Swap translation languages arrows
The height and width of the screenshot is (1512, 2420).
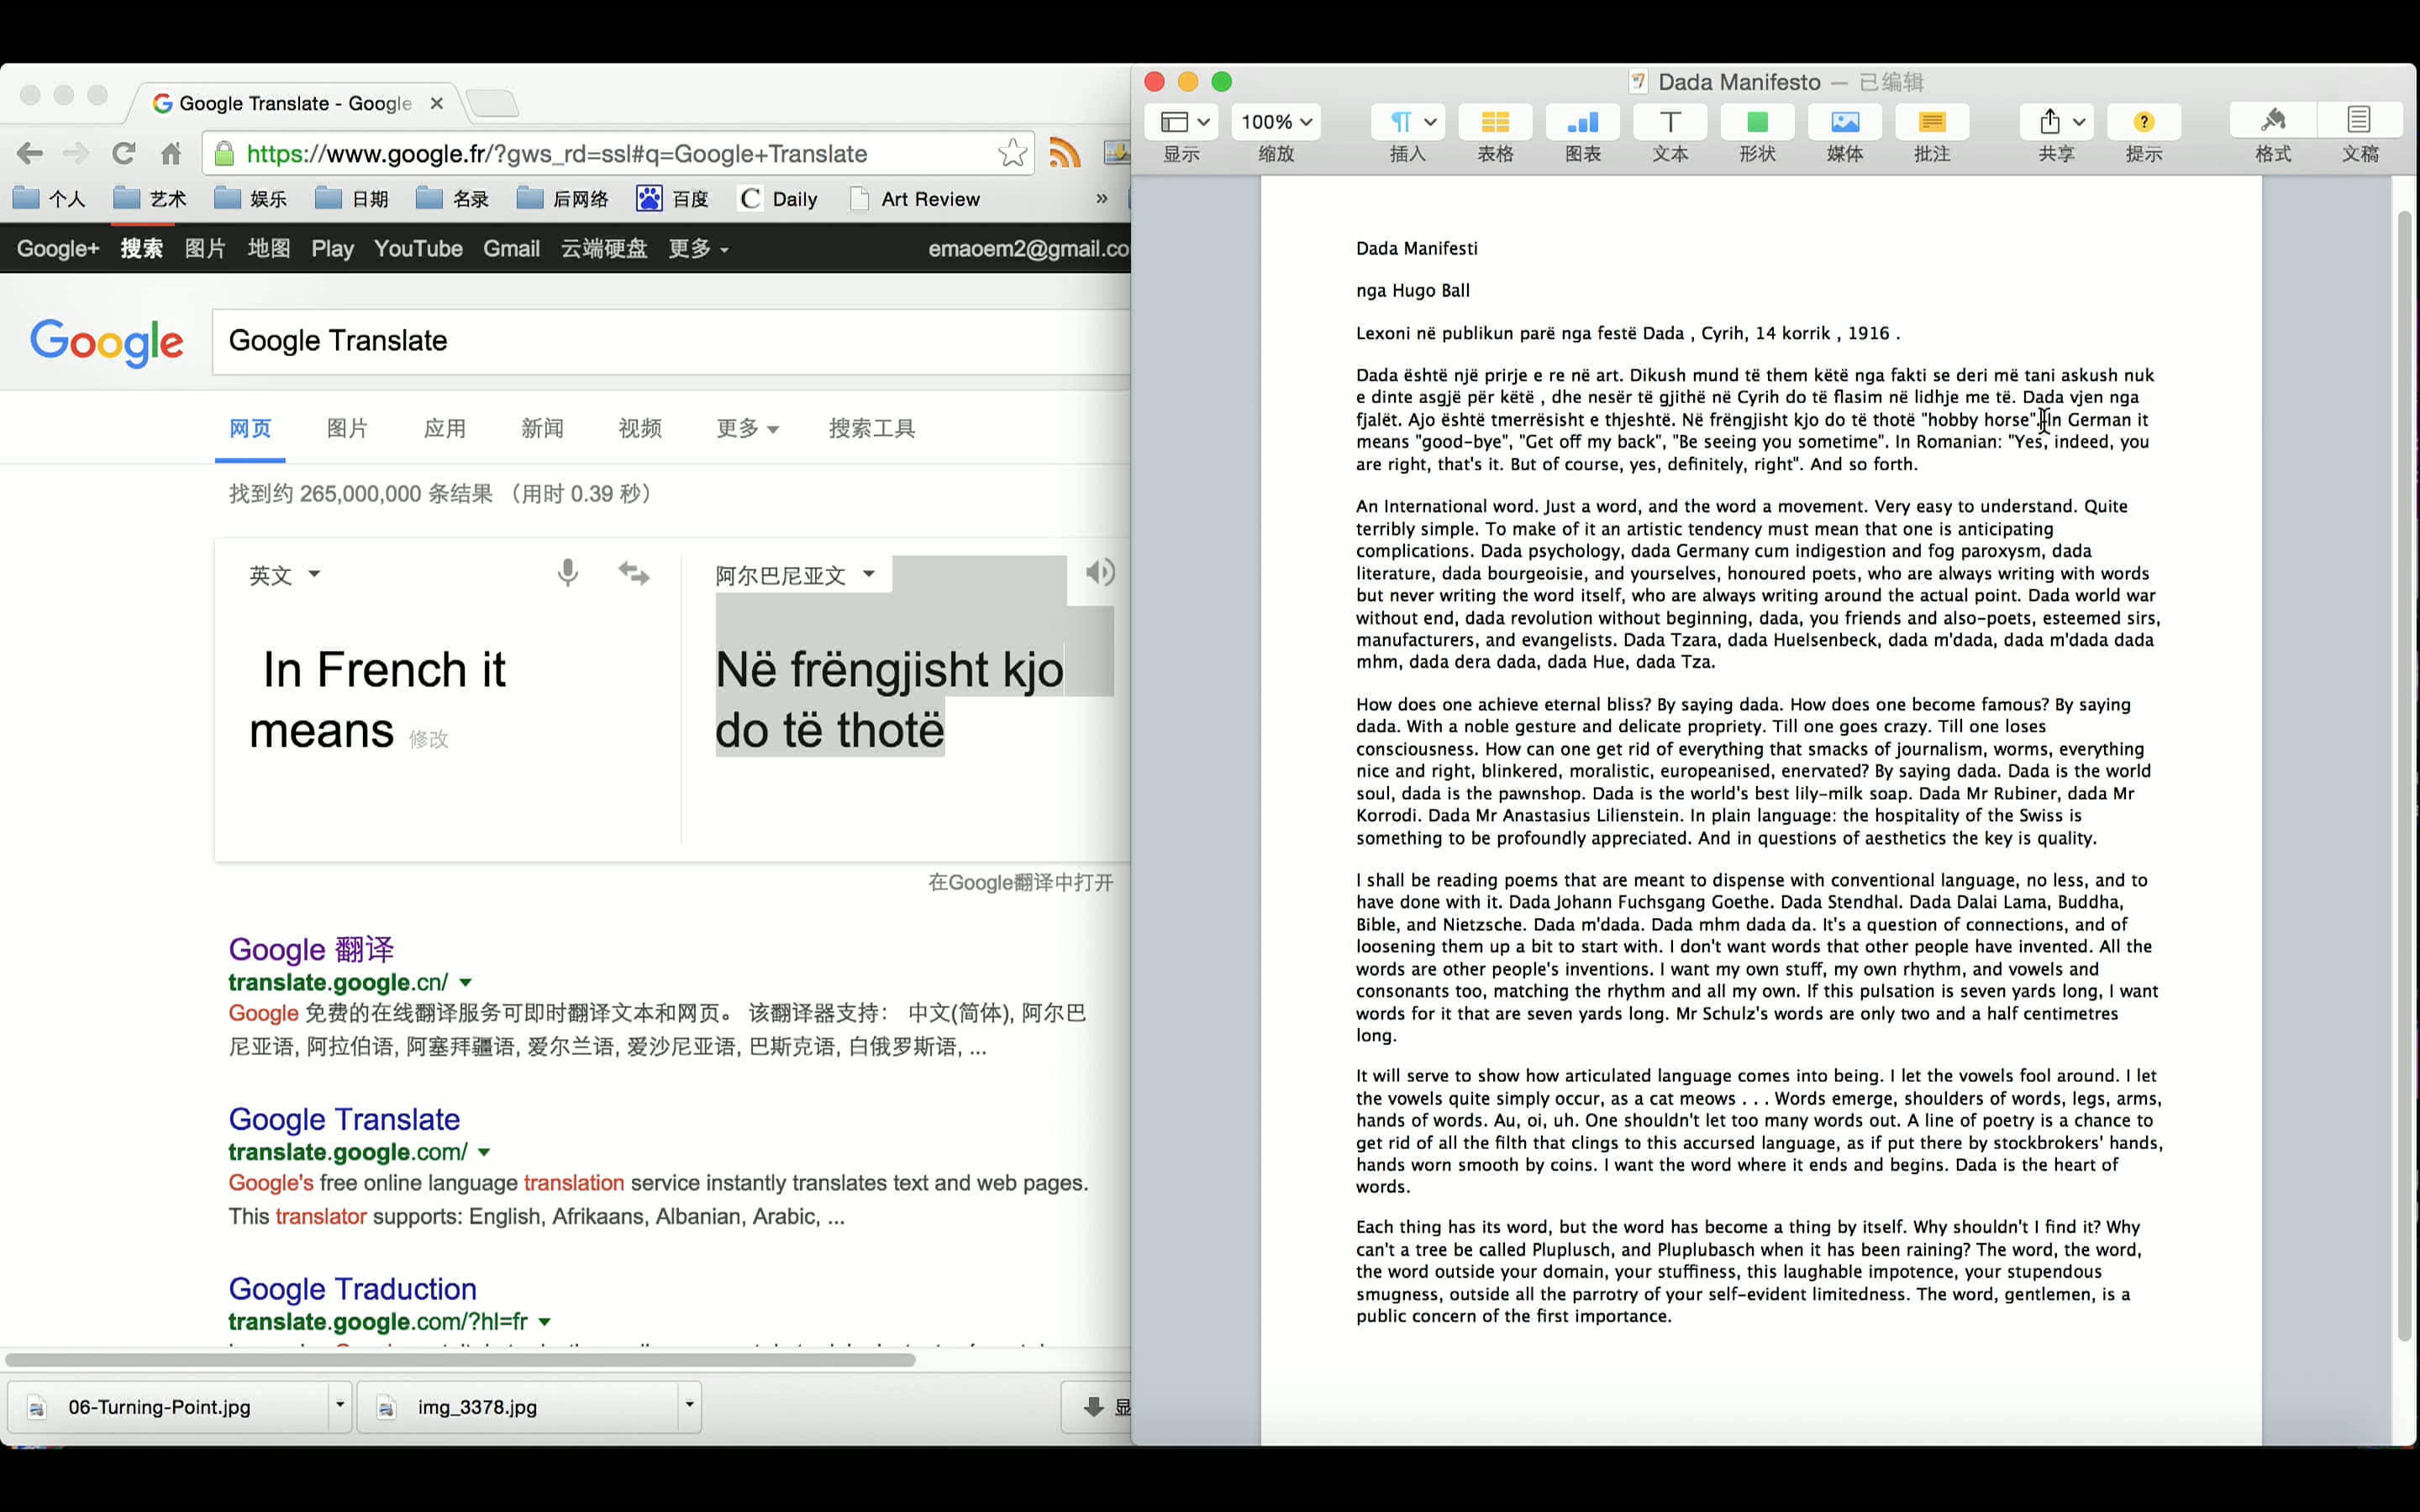click(634, 573)
